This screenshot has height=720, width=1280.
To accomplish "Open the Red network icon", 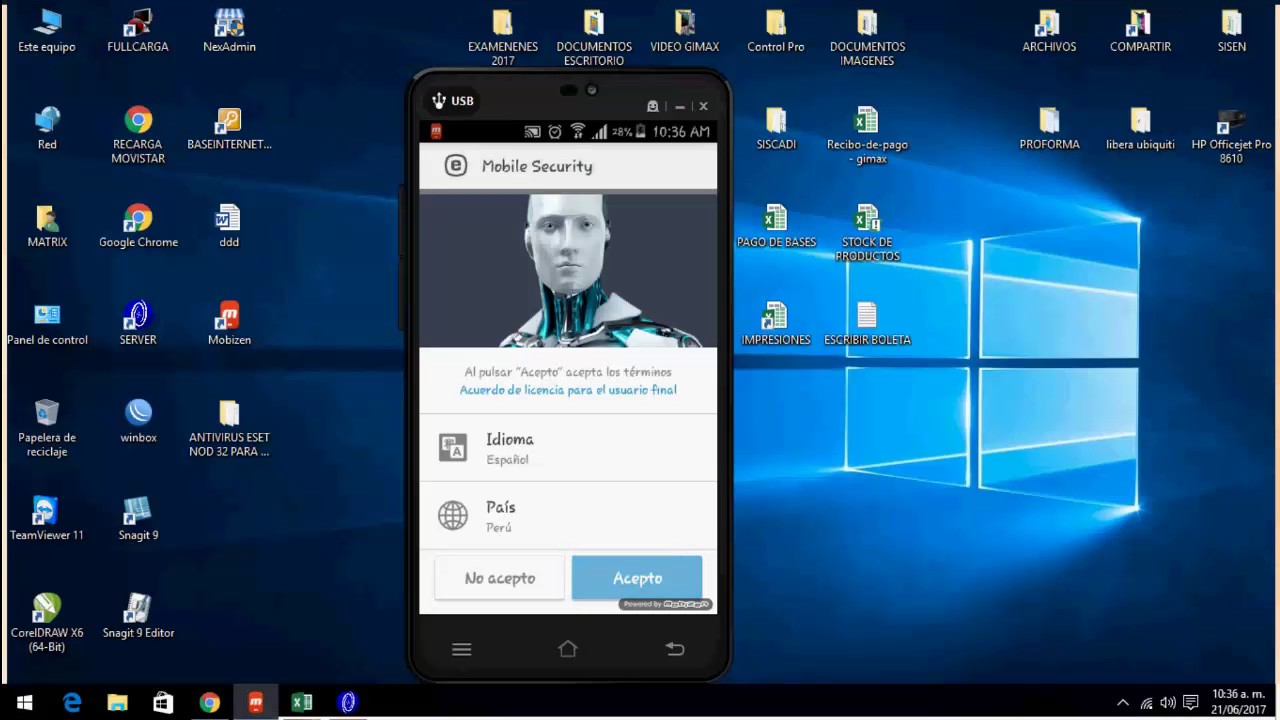I will point(47,129).
